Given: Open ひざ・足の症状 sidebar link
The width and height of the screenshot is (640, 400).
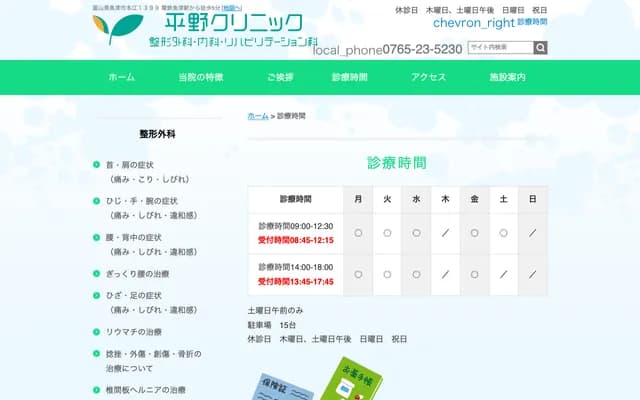Looking at the screenshot, I should (x=151, y=302).
